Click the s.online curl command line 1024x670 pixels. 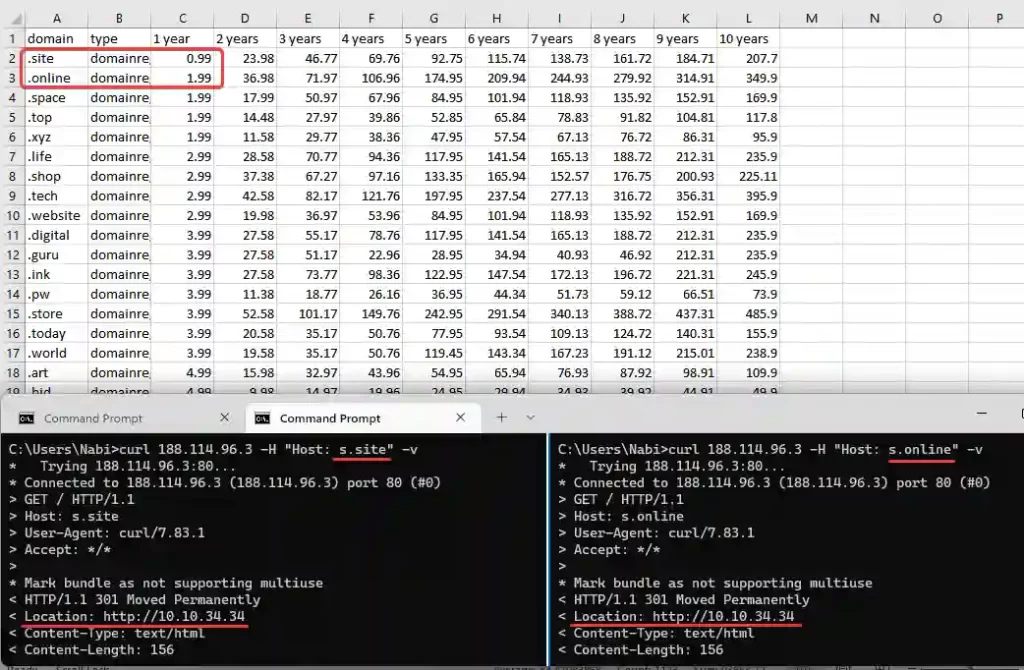770,449
